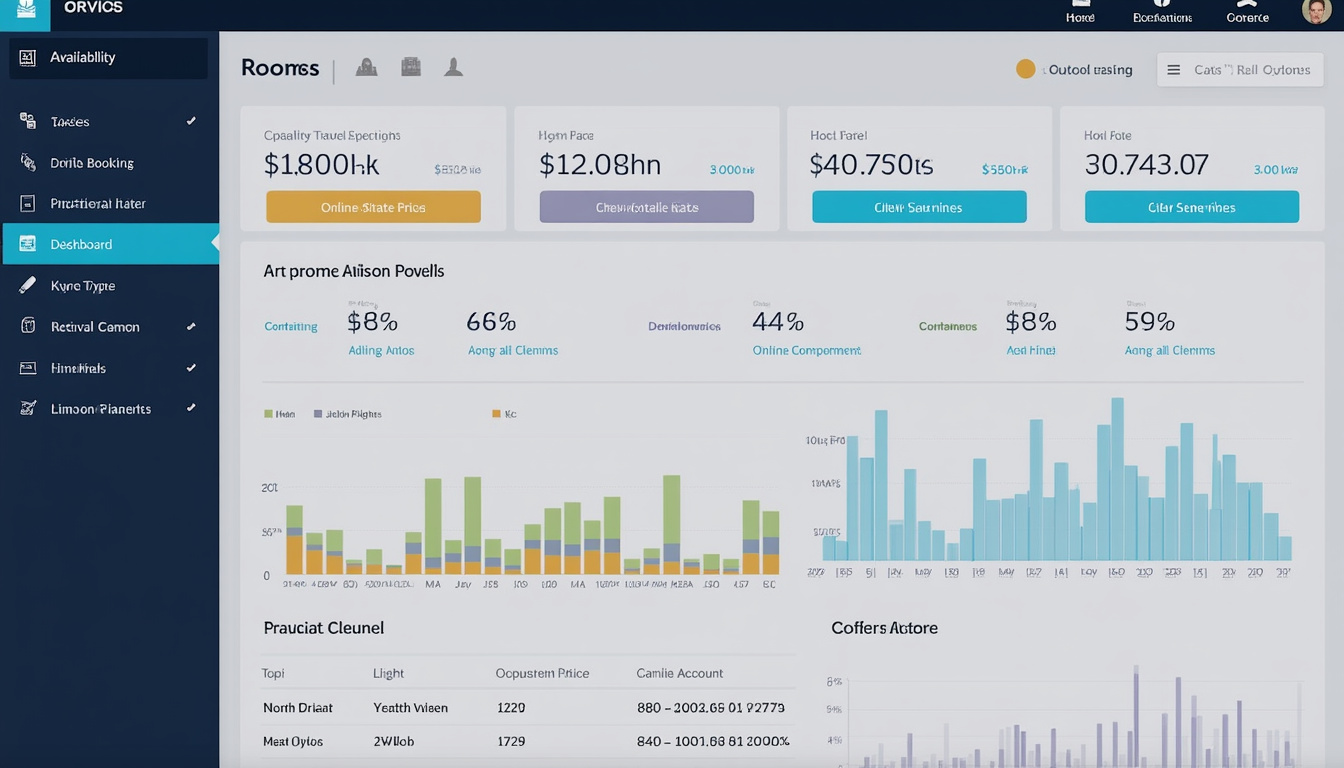Collapse the sidebar using the Dashboard arrow
The height and width of the screenshot is (768, 1344).
tap(215, 243)
